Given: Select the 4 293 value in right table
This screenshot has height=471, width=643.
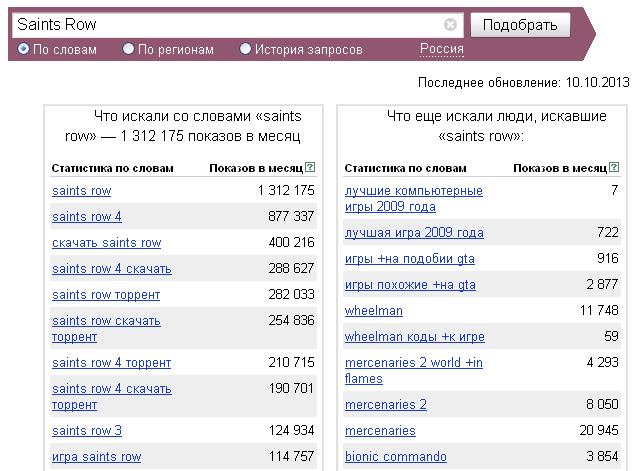Looking at the screenshot, I should (x=602, y=362).
